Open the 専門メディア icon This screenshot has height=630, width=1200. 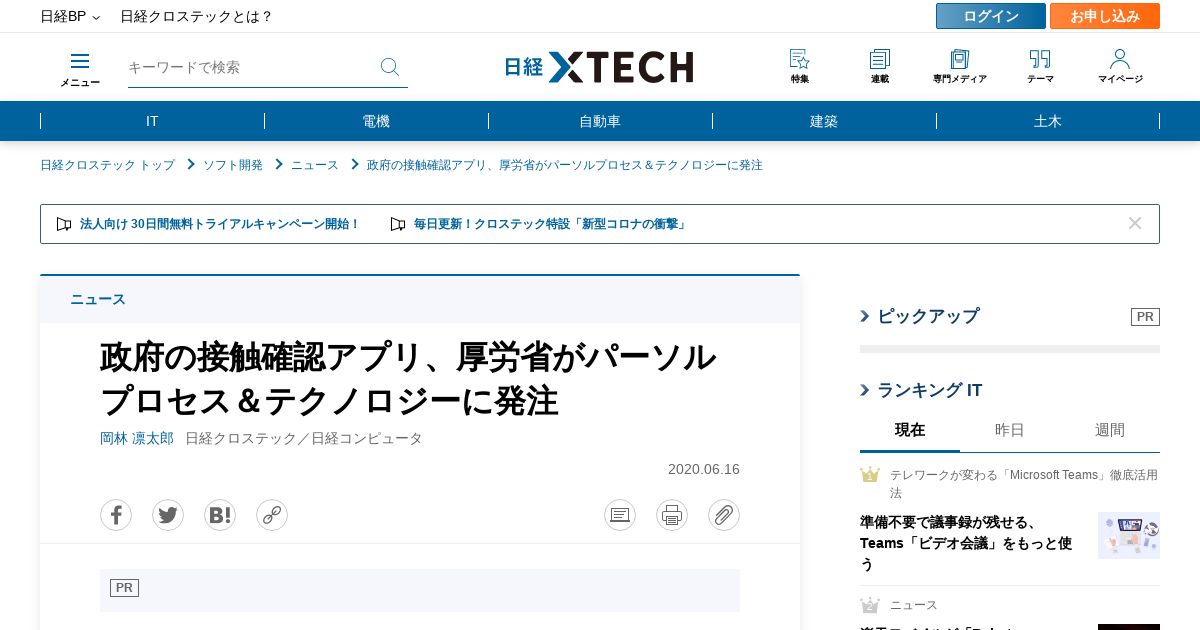coord(960,66)
